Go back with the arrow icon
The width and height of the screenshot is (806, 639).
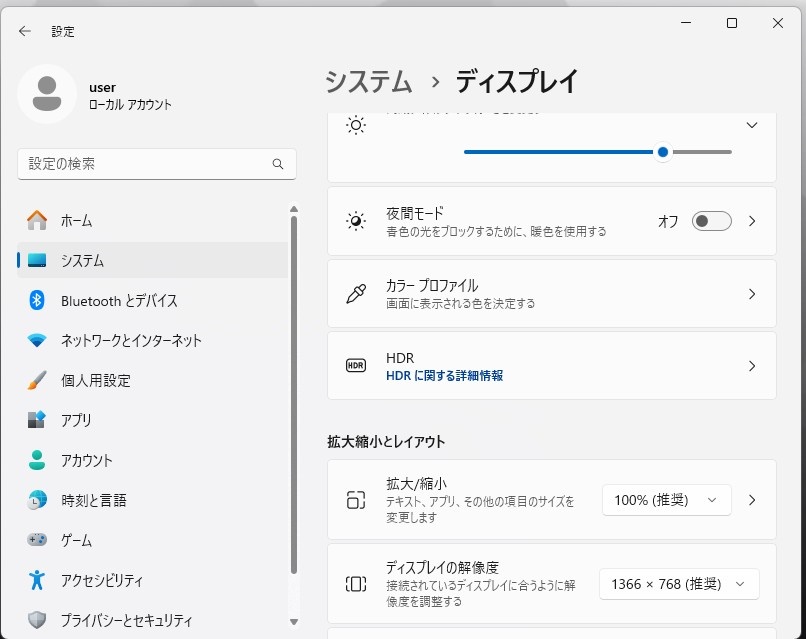(x=25, y=31)
